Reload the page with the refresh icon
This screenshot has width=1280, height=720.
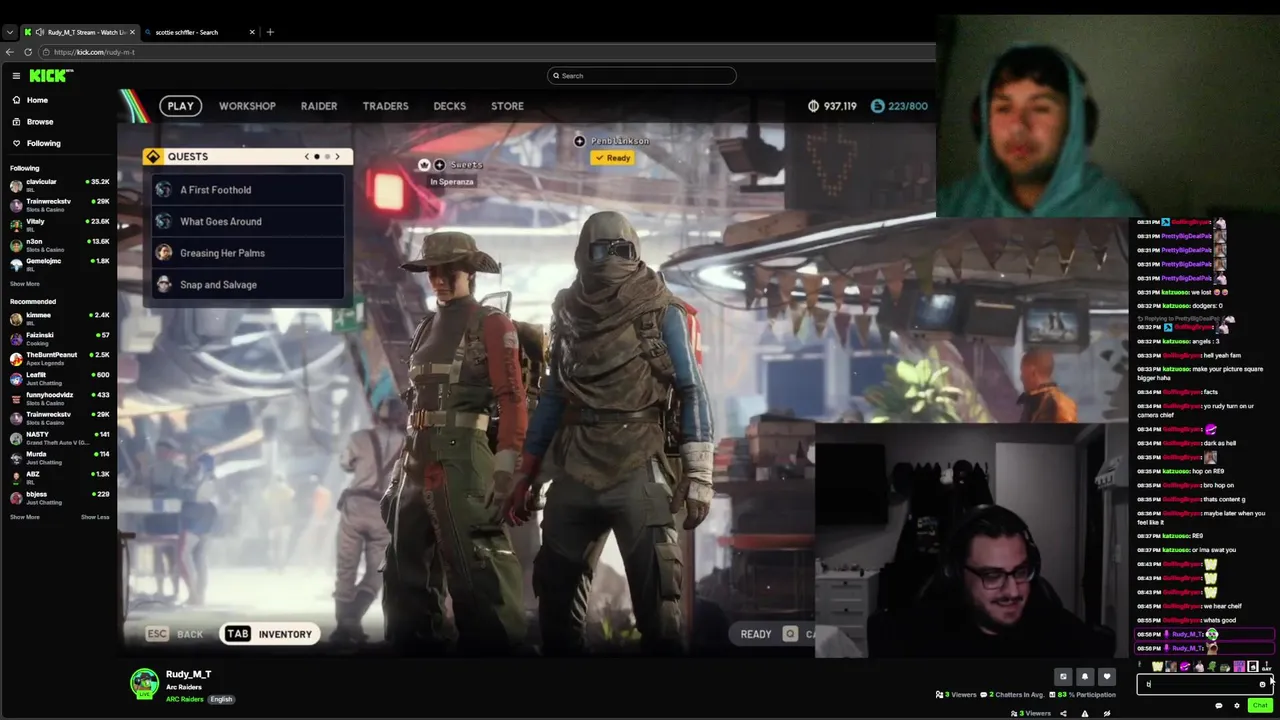pos(26,52)
